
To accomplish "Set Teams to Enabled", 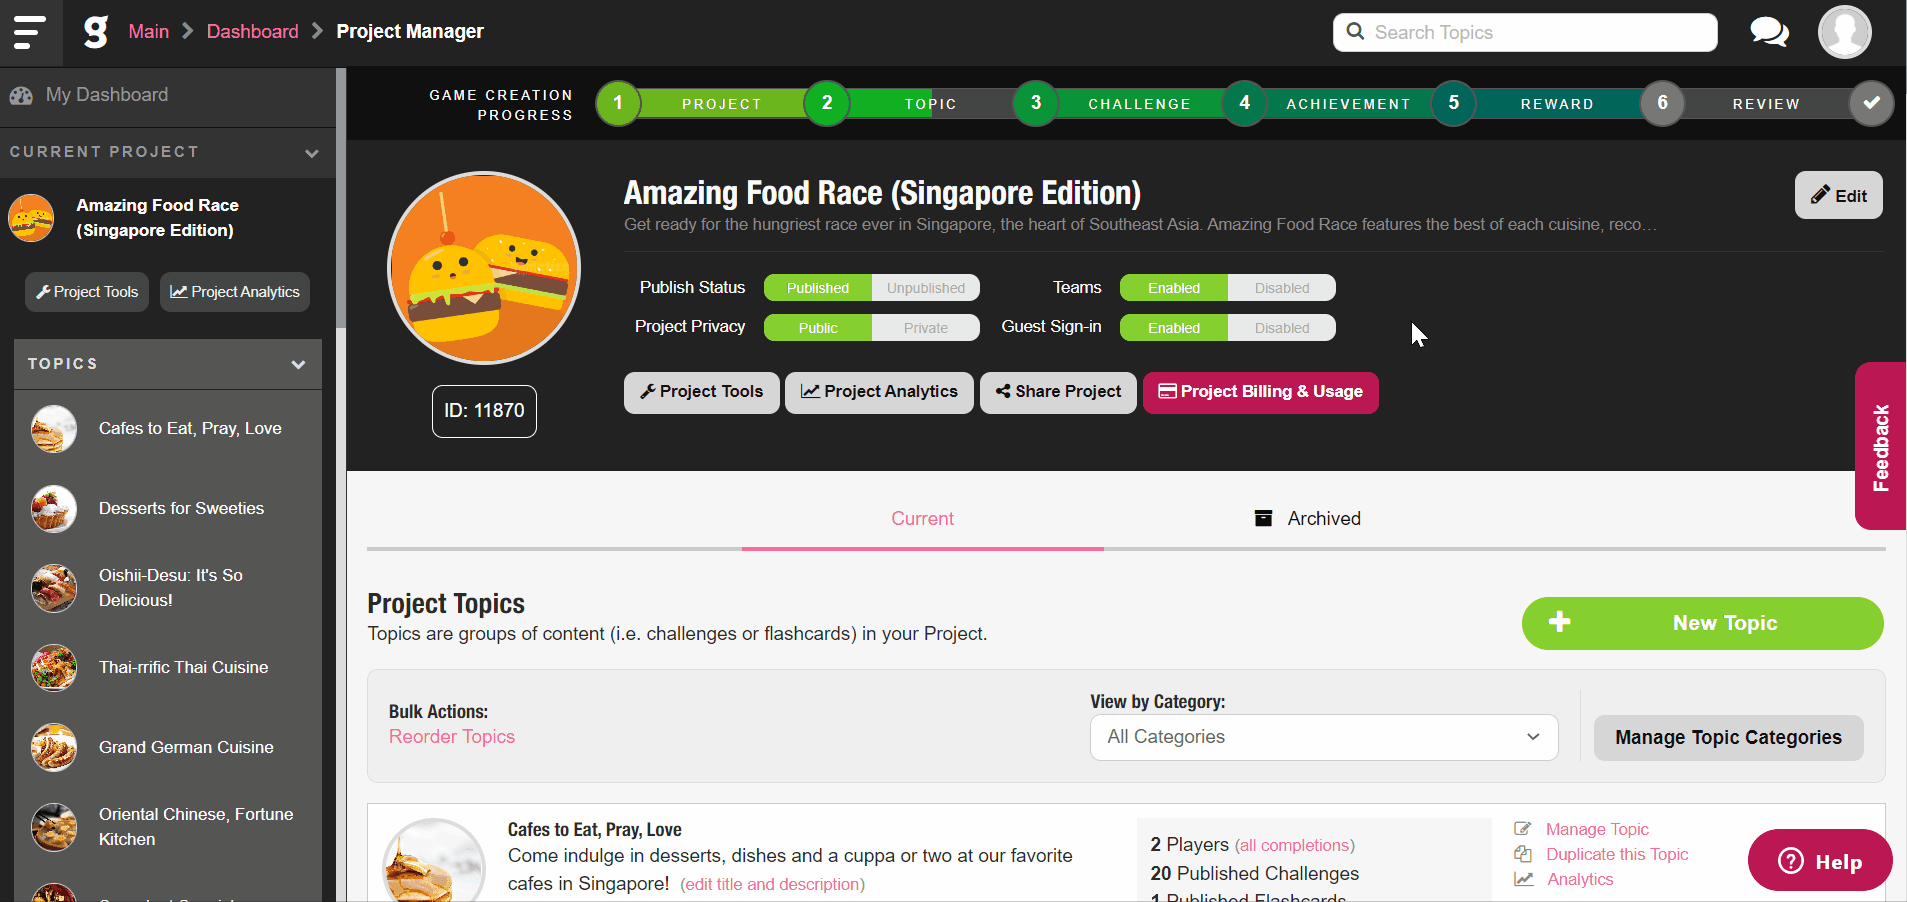I will pyautogui.click(x=1174, y=288).
